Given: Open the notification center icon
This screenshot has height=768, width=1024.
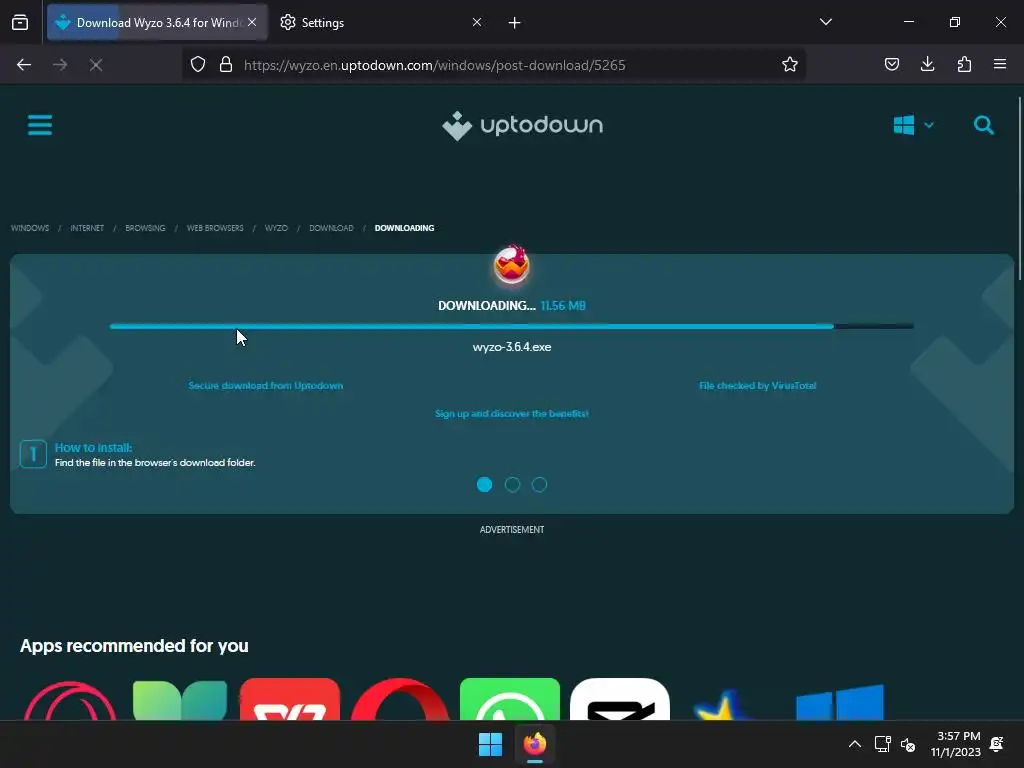Looking at the screenshot, I should [997, 744].
